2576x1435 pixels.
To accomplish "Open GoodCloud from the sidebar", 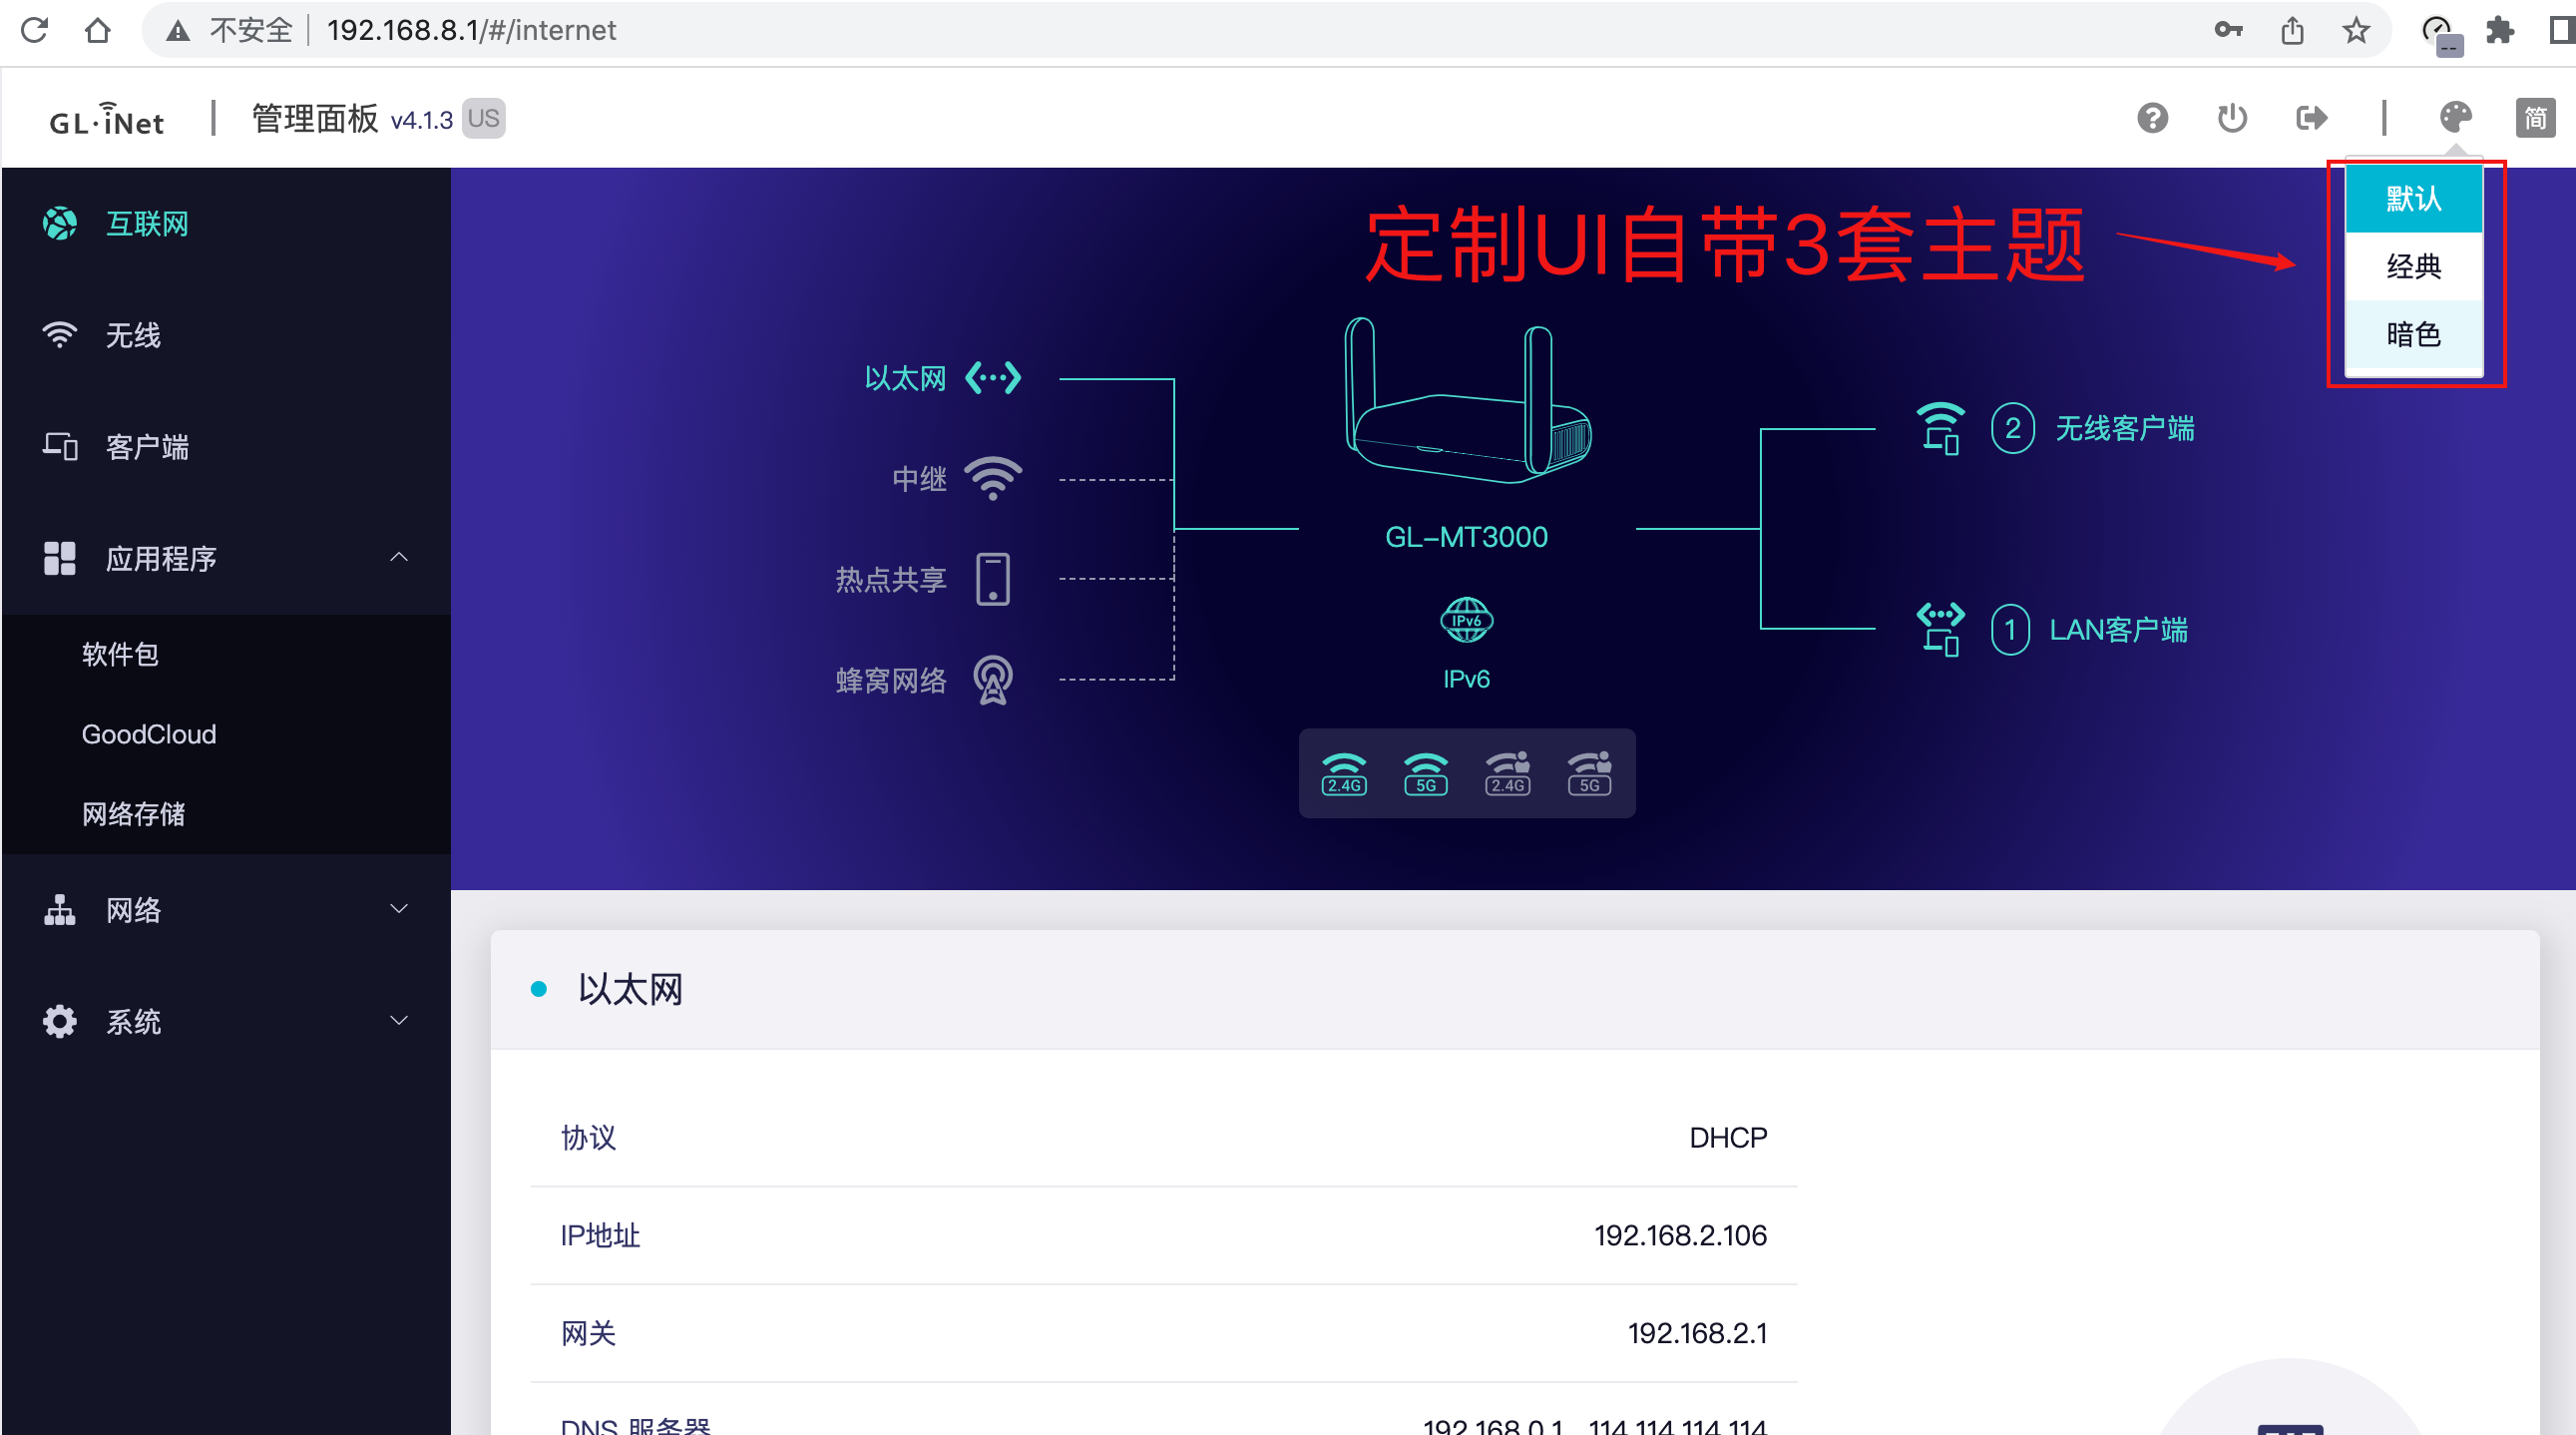I will (148, 734).
